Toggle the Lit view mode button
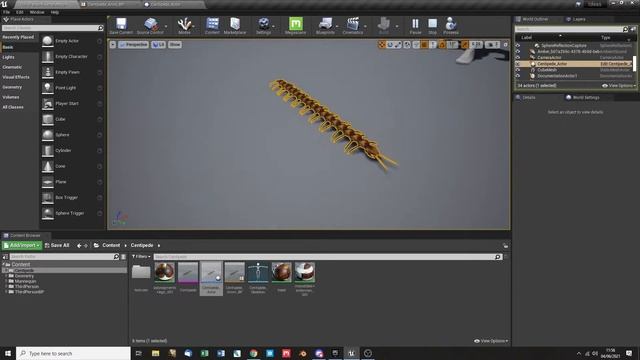640x360 pixels. 158,44
